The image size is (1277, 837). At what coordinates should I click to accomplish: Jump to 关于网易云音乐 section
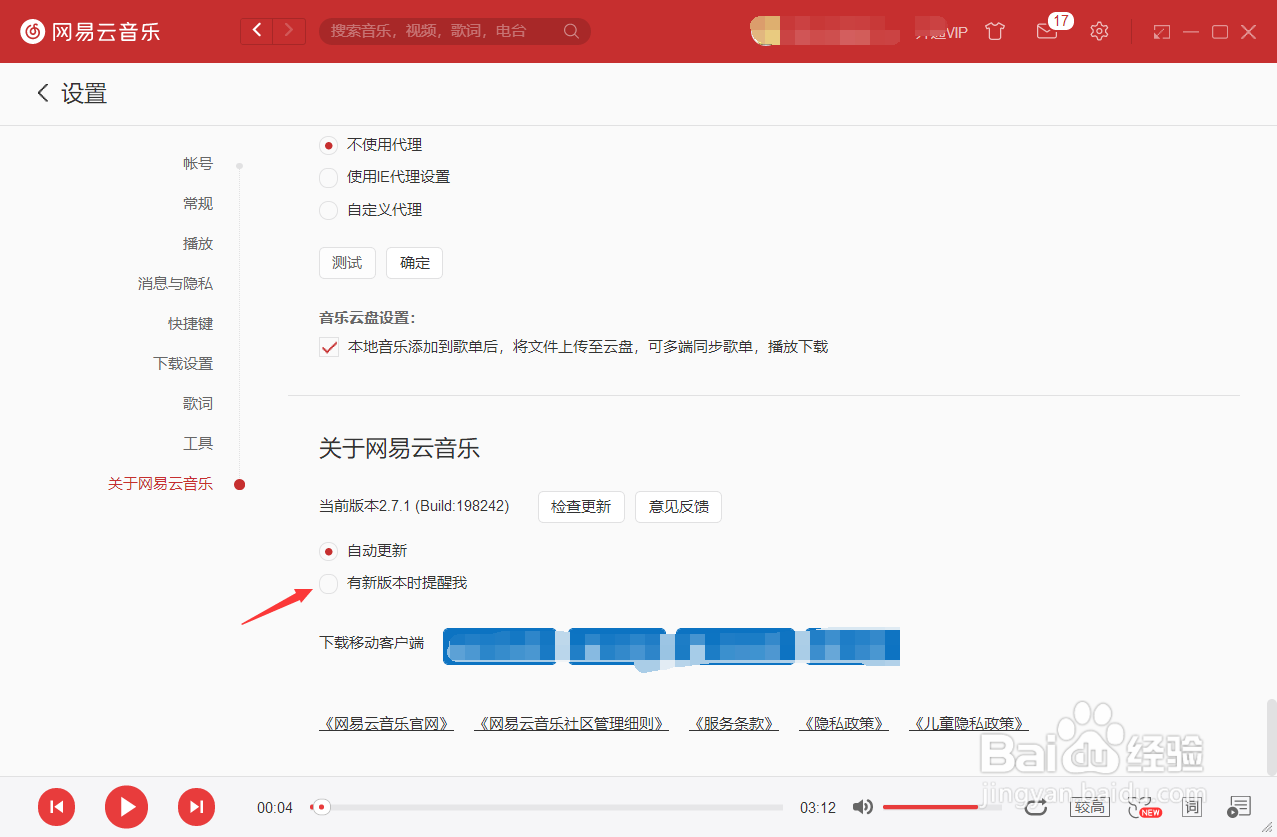(x=160, y=484)
